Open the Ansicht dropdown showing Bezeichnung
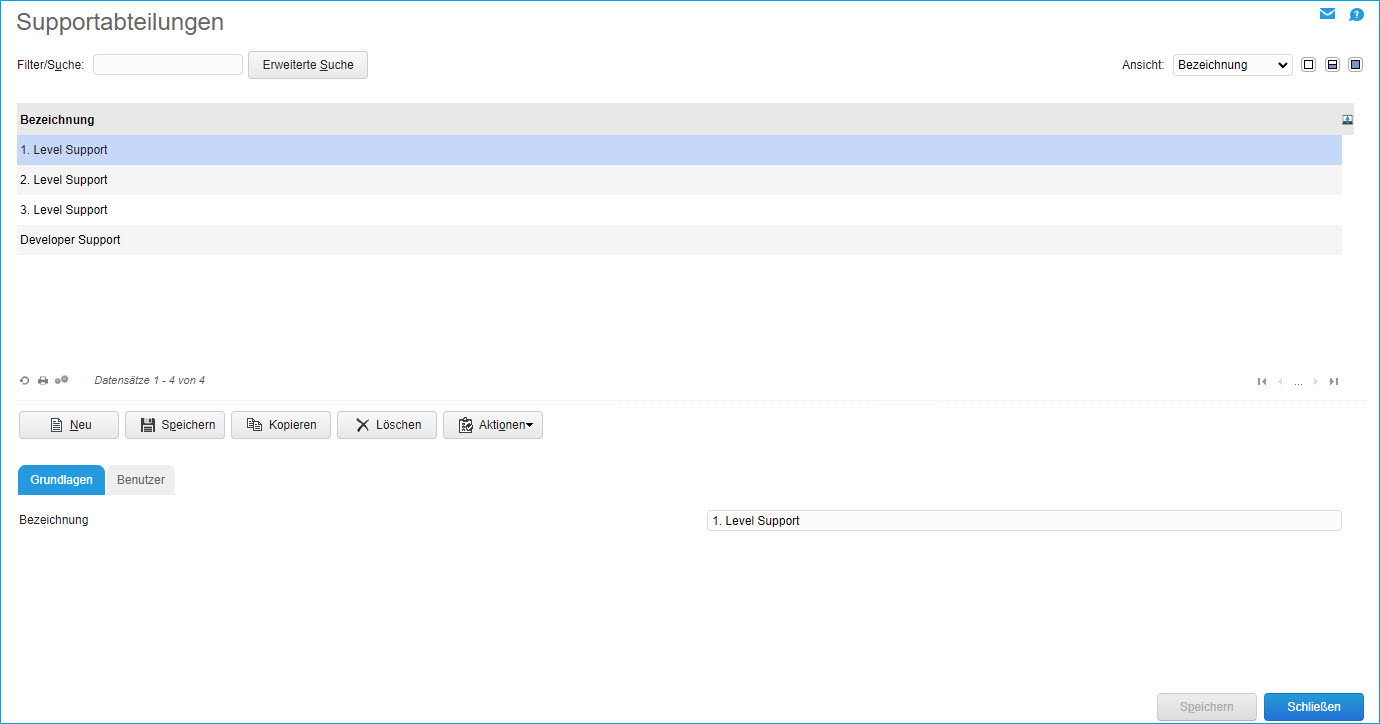 1233,65
